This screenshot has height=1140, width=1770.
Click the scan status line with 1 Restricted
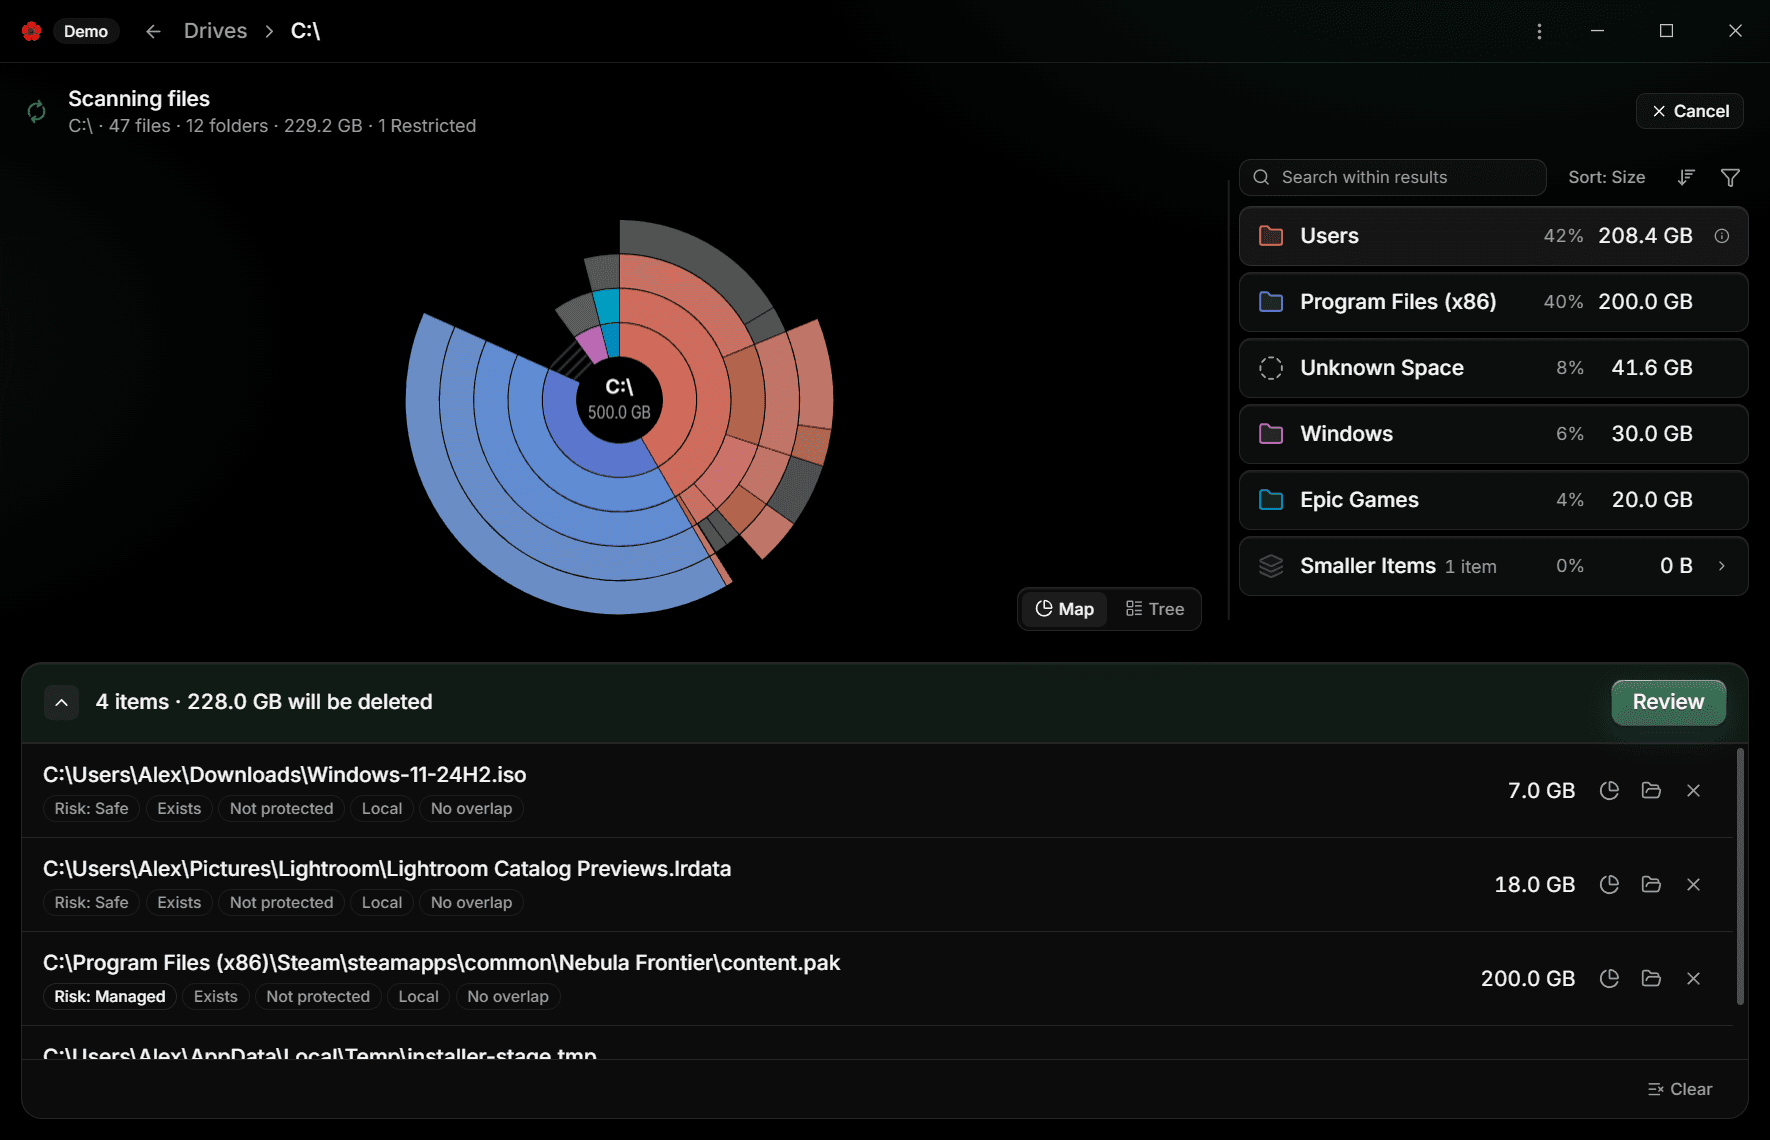[272, 126]
